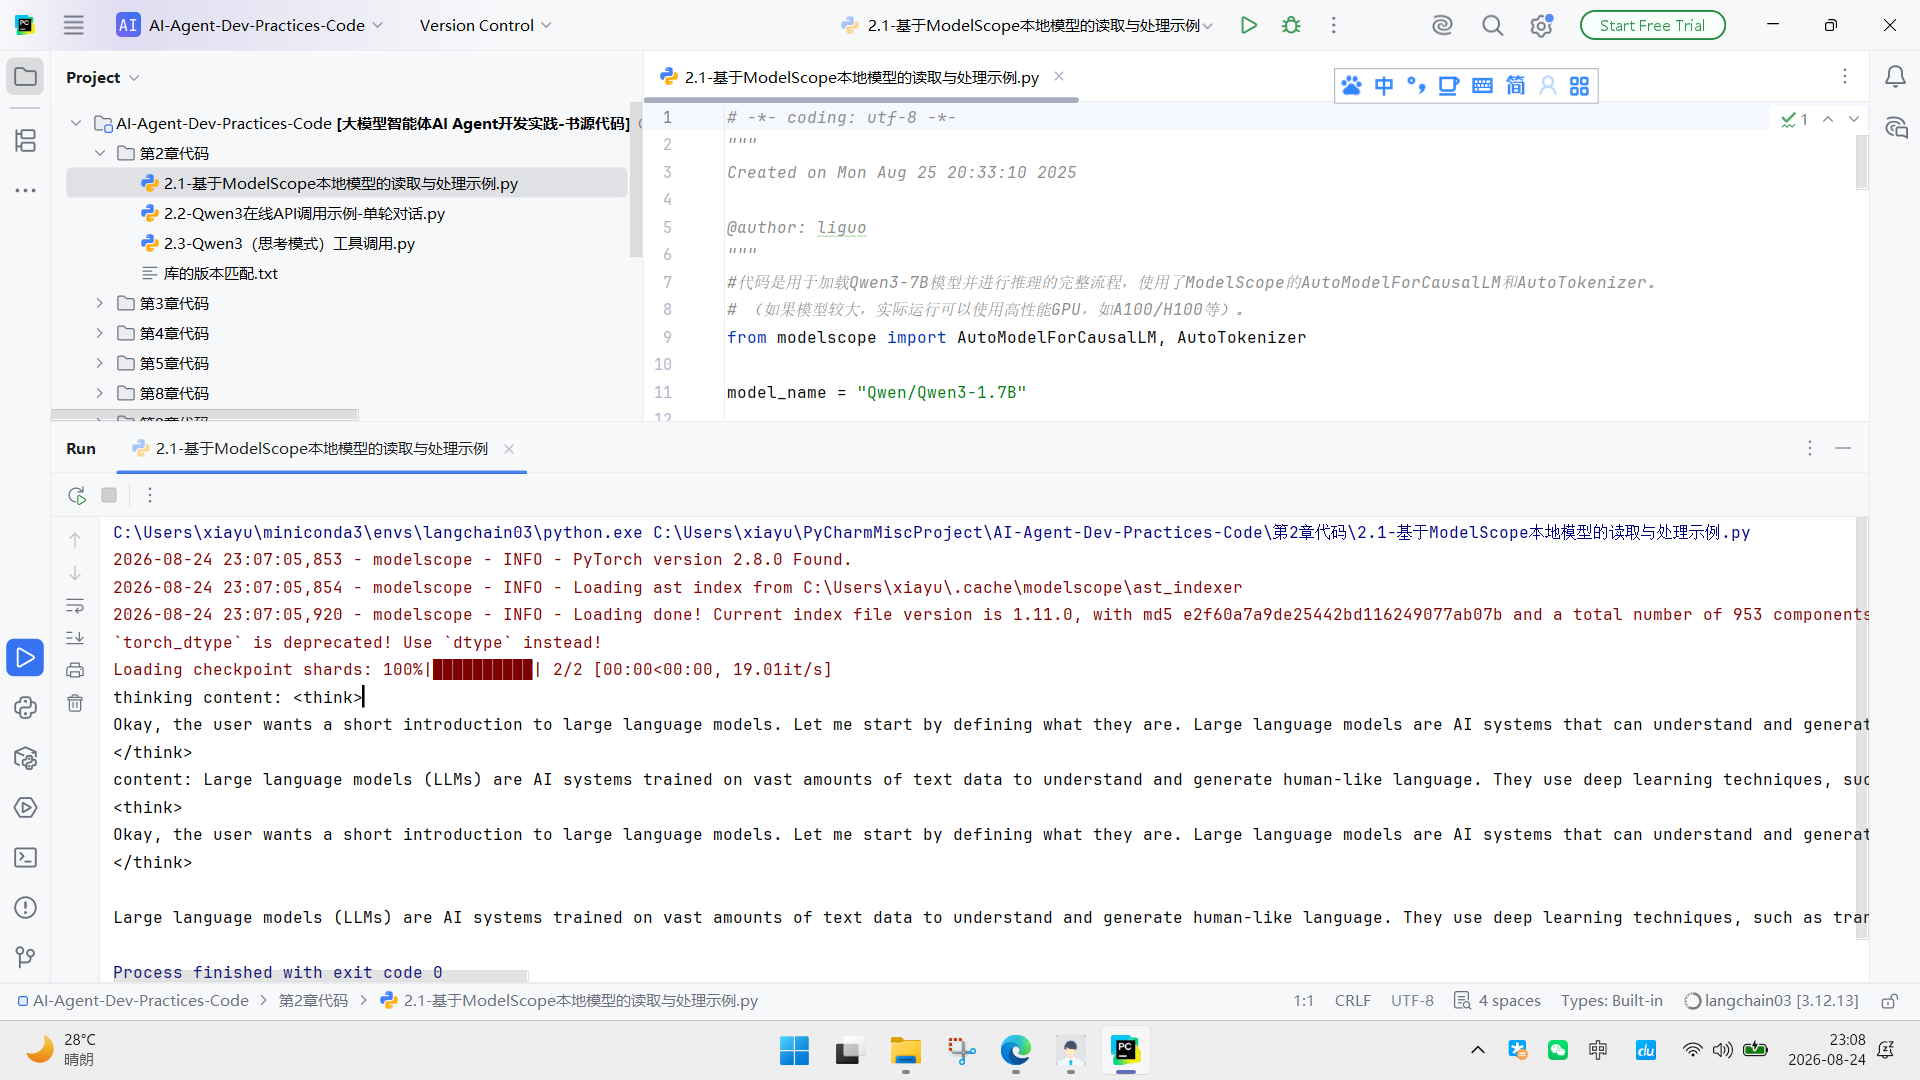The width and height of the screenshot is (1920, 1080).
Task: Collapse the AI-Agent-Dev-Practices-Code root node
Action: 76,123
